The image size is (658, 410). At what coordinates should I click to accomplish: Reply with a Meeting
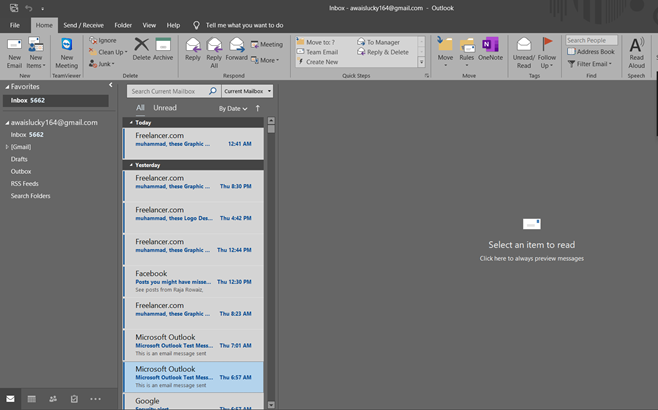tap(267, 44)
